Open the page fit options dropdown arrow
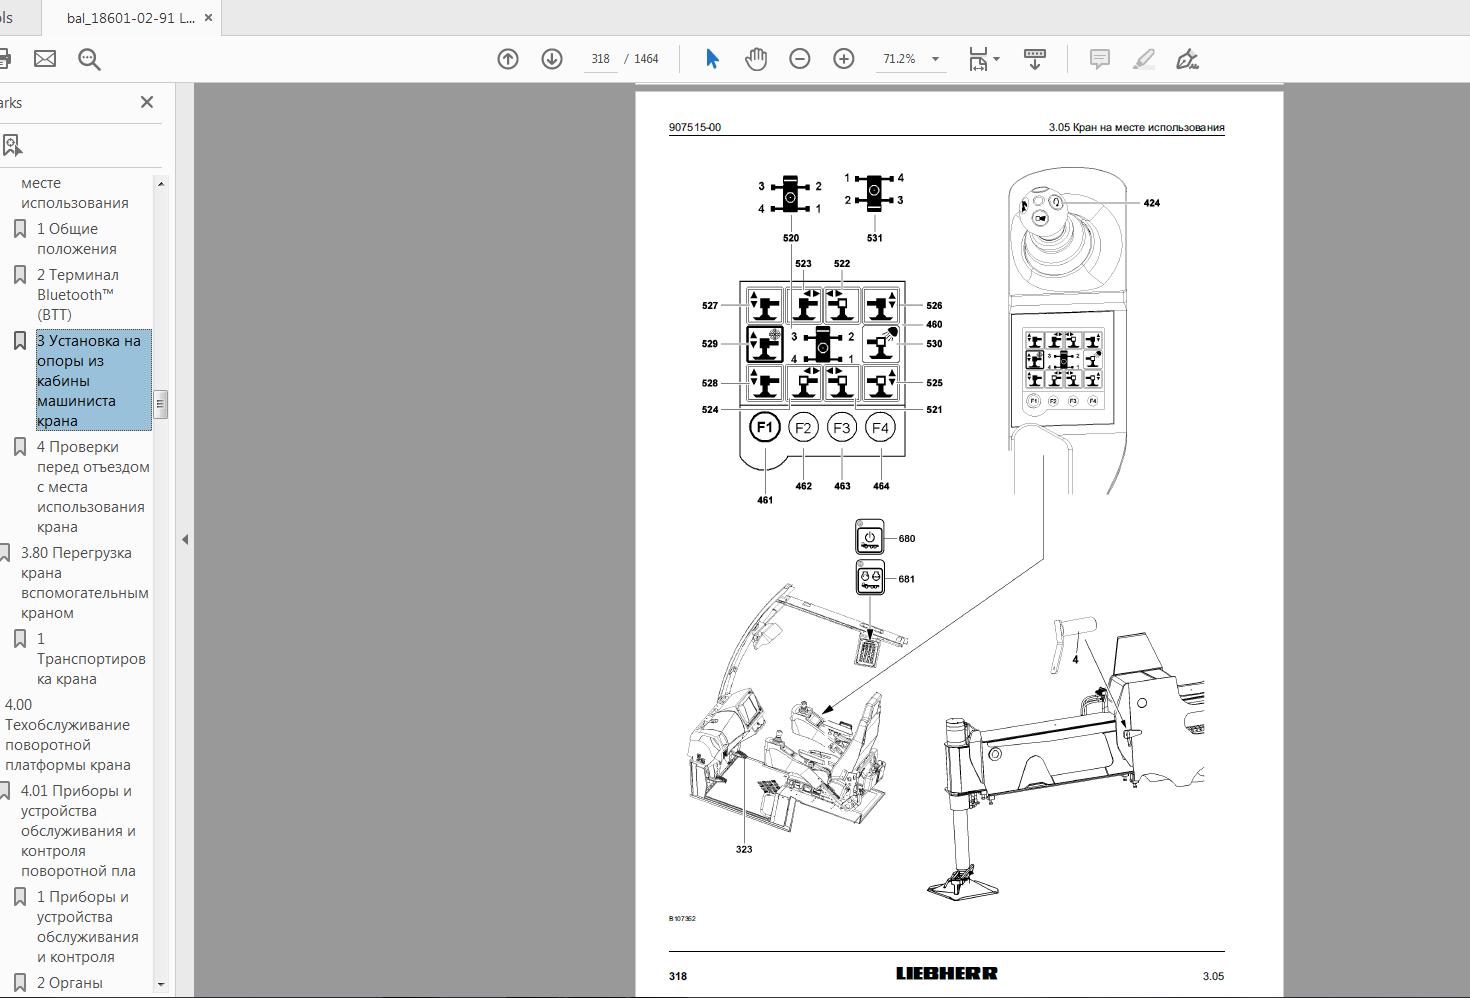Screen dimensions: 1470x998 (995, 58)
